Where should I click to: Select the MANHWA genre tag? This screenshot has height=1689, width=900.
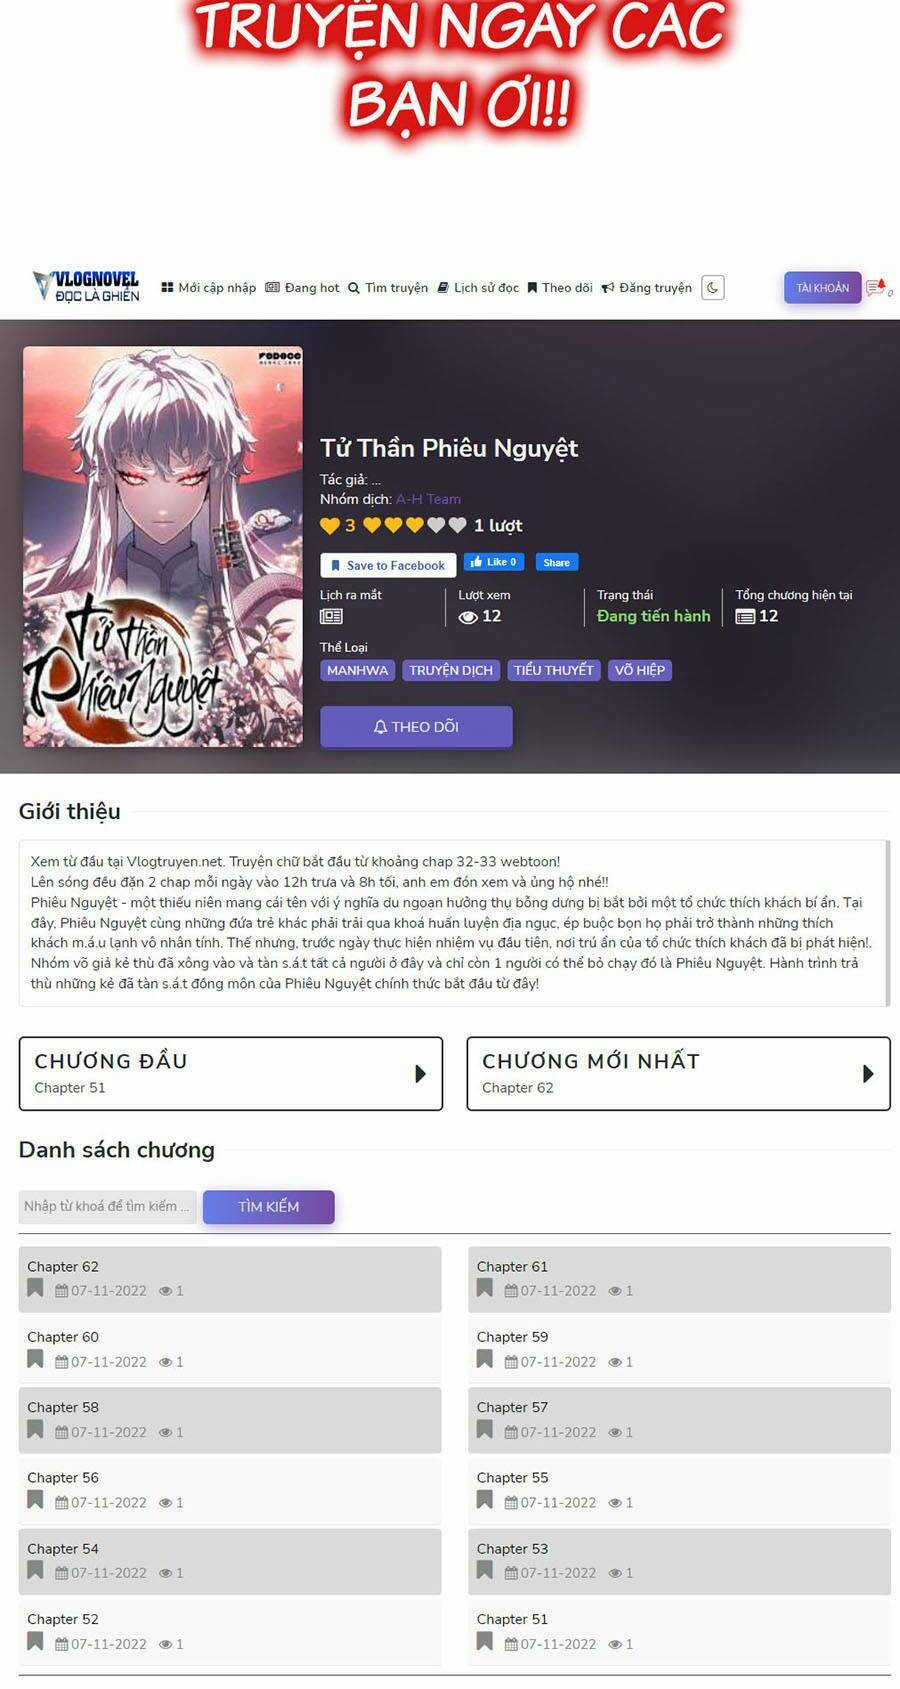pyautogui.click(x=357, y=670)
